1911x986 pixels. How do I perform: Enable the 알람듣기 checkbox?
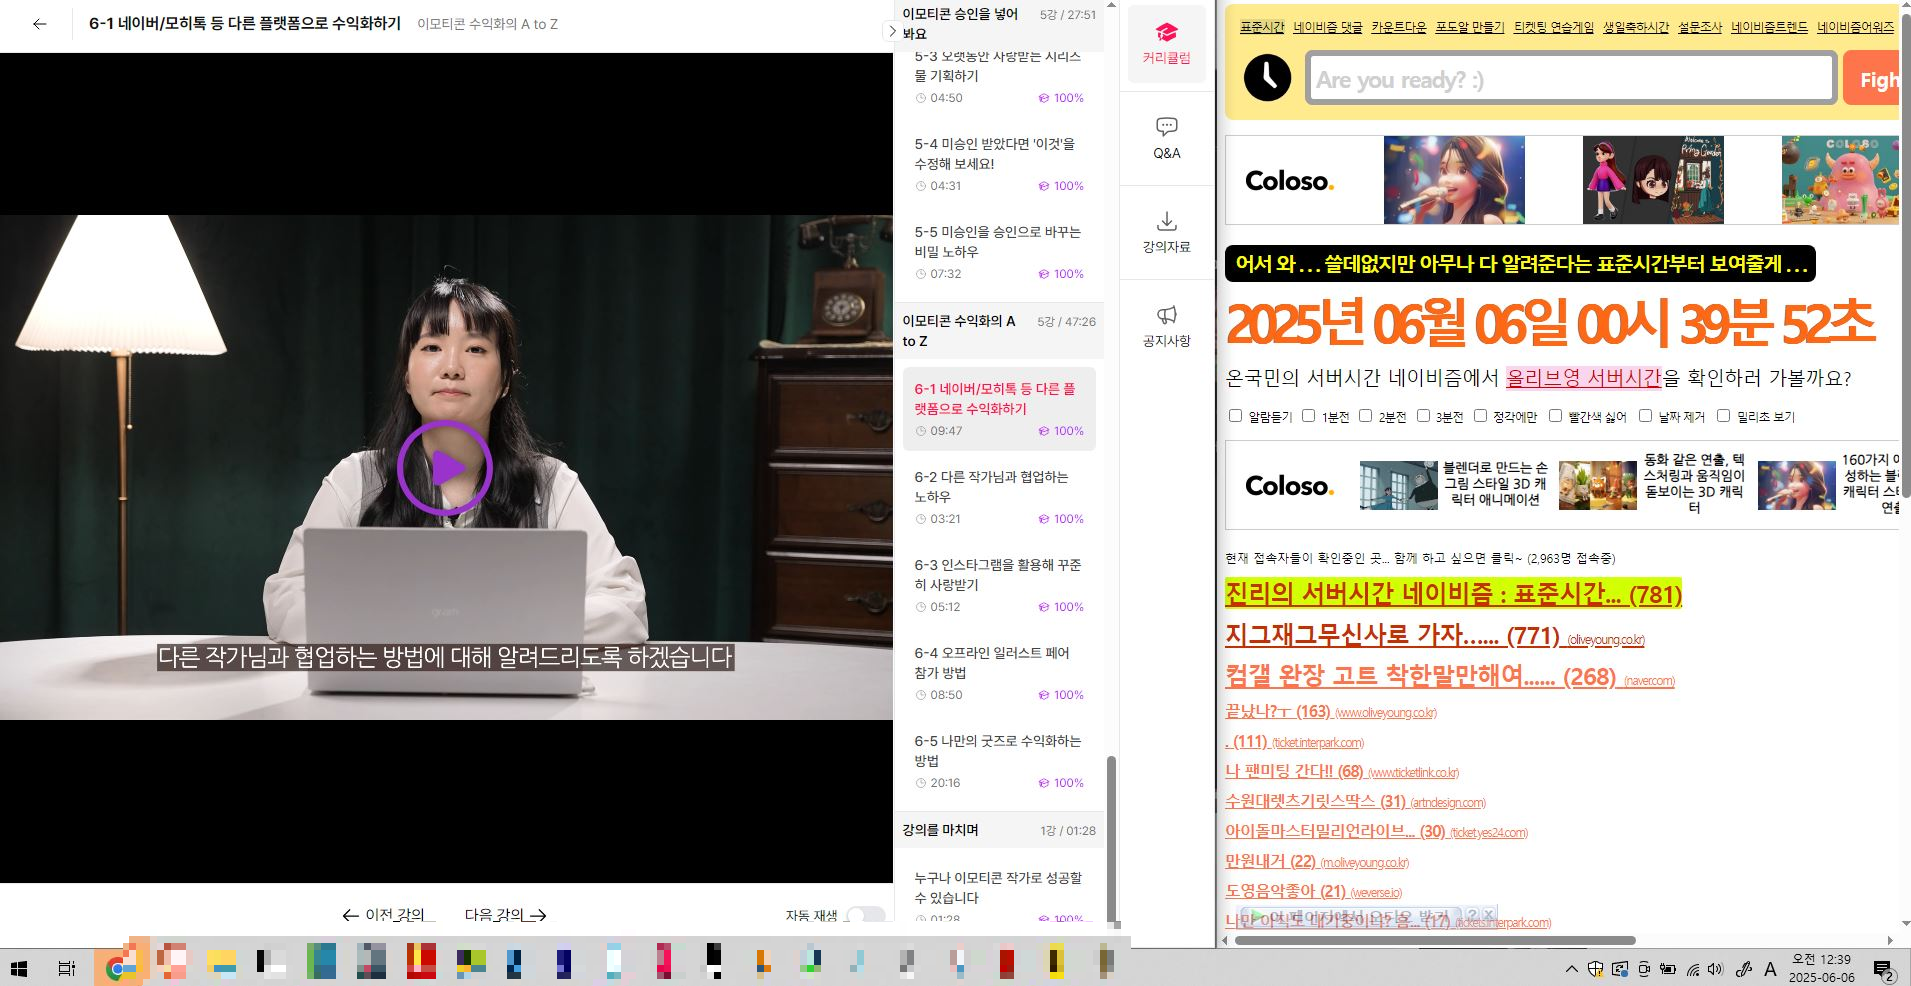[1235, 415]
